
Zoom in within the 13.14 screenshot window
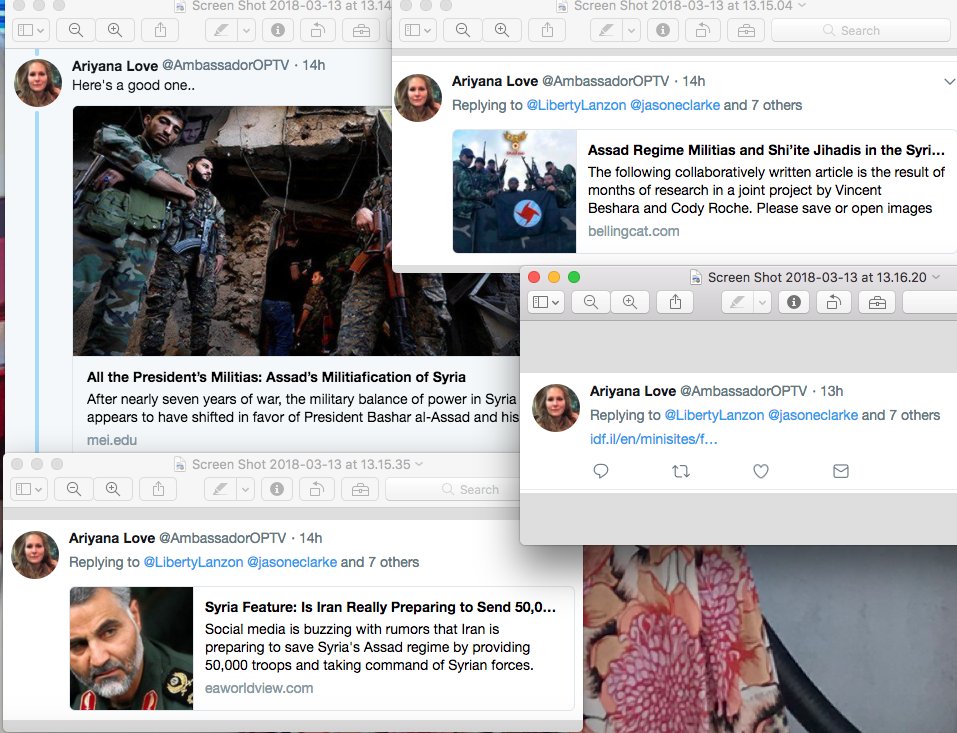point(115,31)
